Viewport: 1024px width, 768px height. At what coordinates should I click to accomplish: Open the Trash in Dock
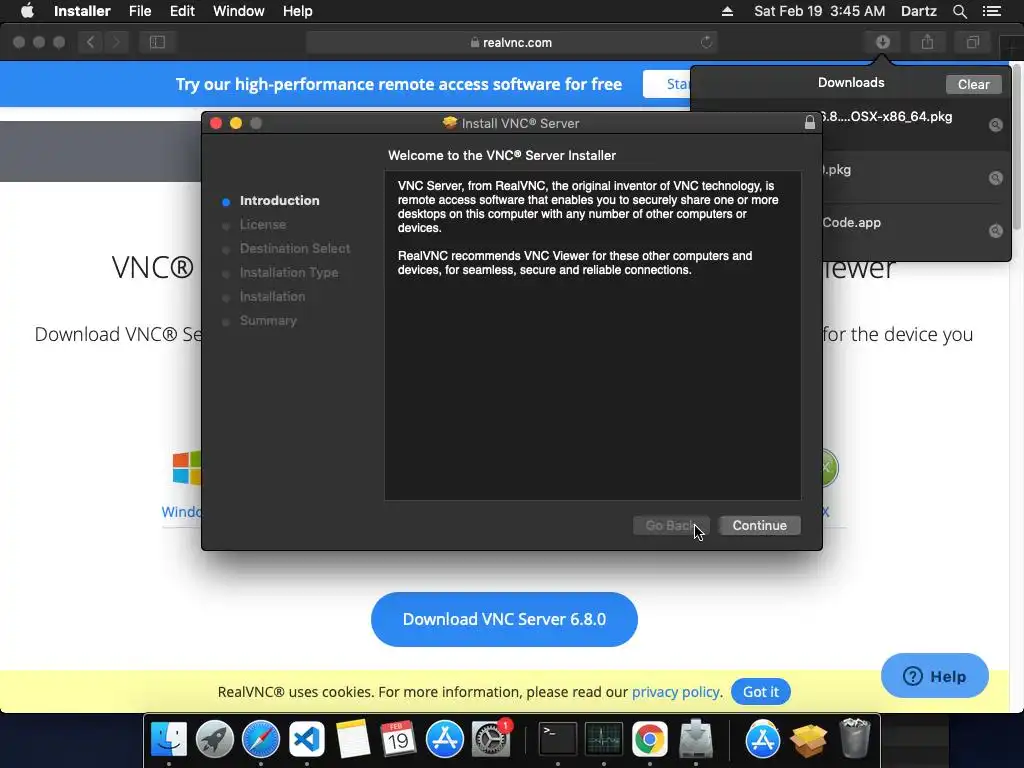pyautogui.click(x=854, y=738)
